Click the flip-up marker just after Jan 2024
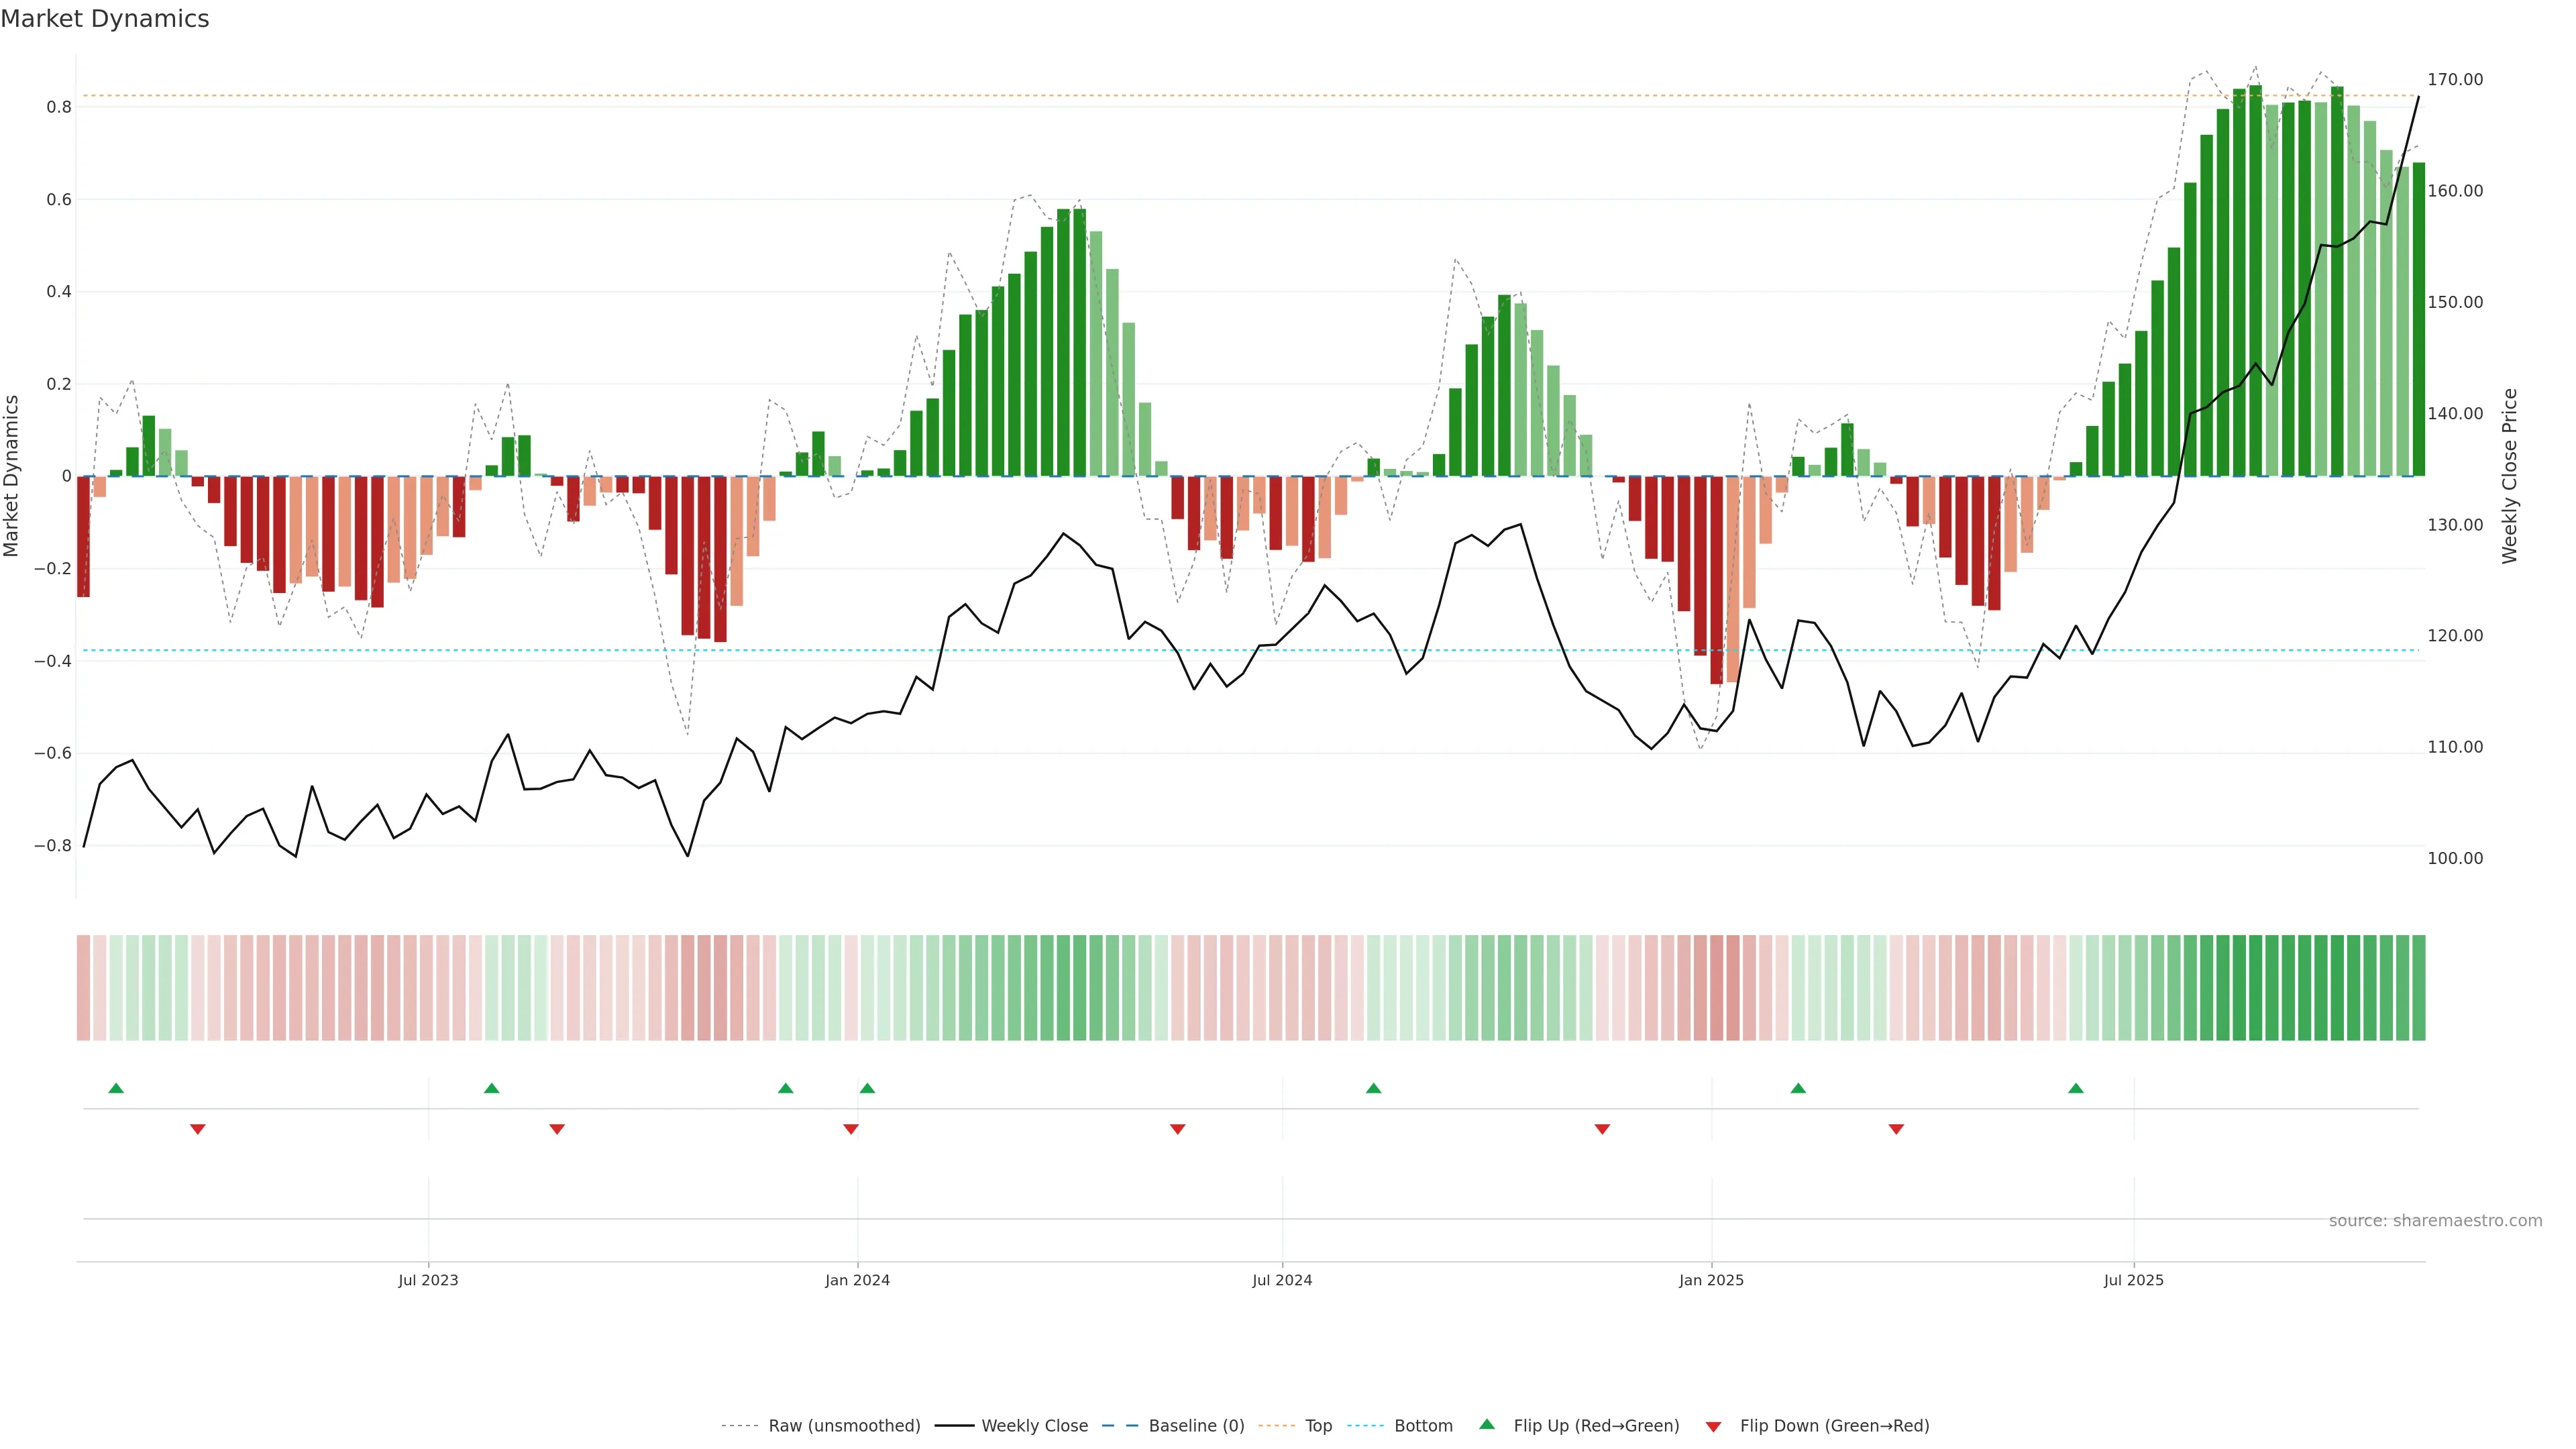2576x1449 pixels. point(867,1088)
